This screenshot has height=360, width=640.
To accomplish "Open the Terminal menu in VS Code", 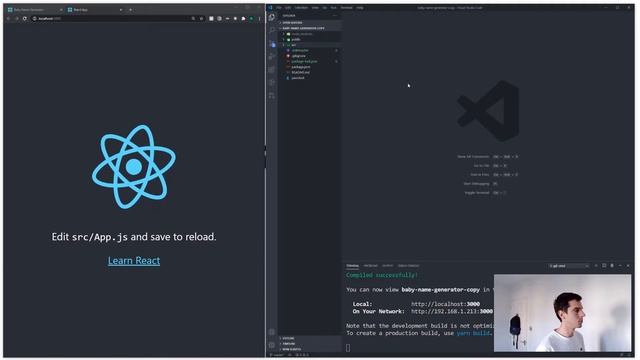I will click(346, 8).
